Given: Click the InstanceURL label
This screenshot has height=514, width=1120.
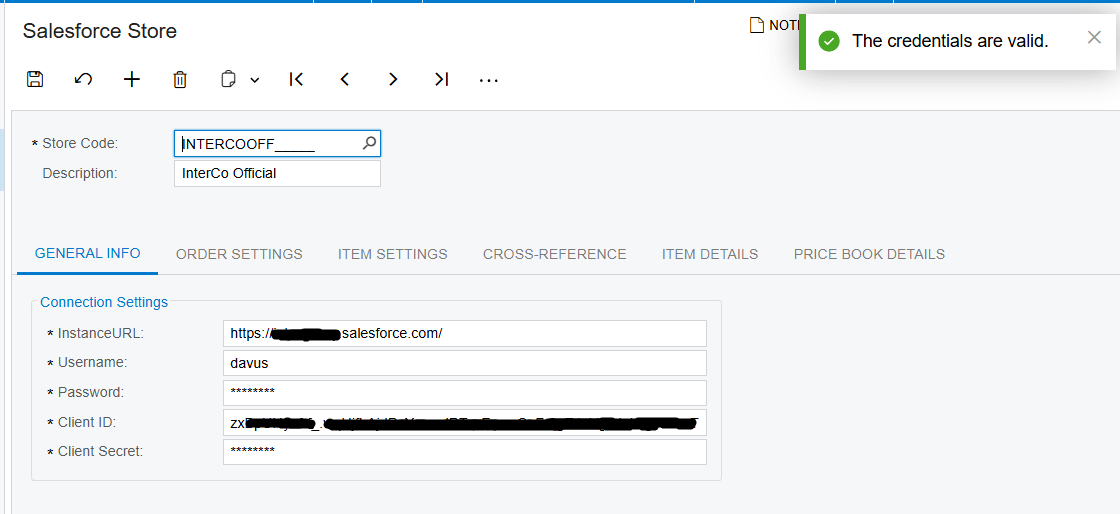Looking at the screenshot, I should [101, 333].
